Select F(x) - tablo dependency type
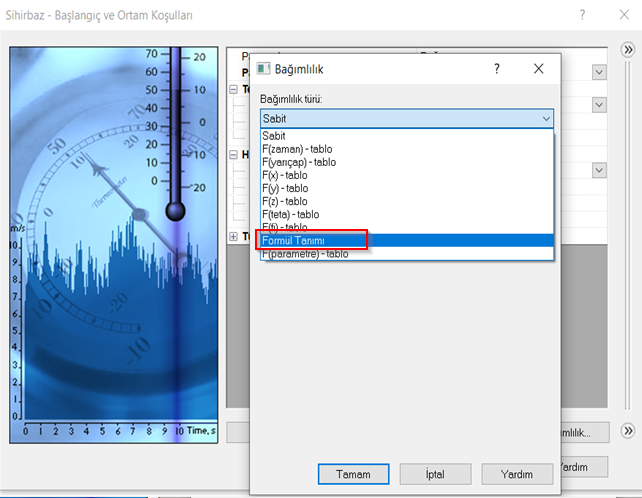Viewport: 642px width, 498px height. 292,174
